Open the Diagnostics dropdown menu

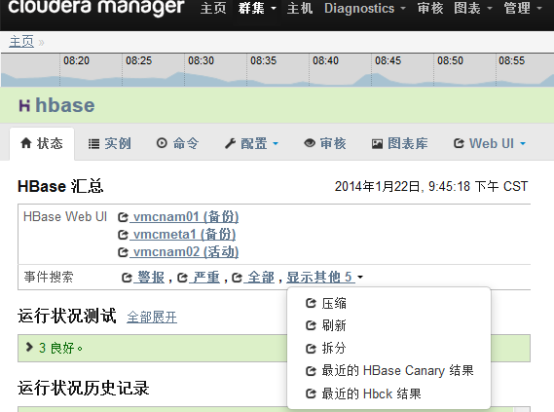tap(365, 8)
